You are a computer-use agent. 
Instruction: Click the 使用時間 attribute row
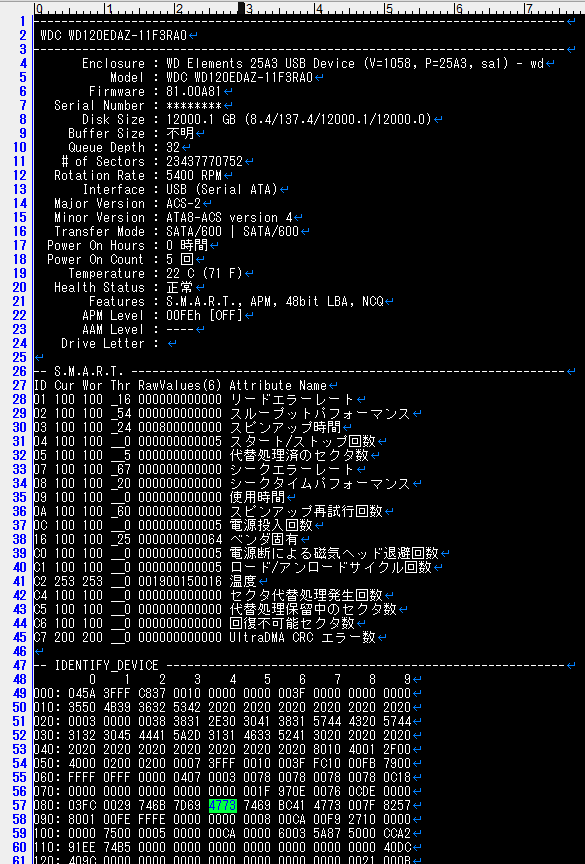pos(160,498)
